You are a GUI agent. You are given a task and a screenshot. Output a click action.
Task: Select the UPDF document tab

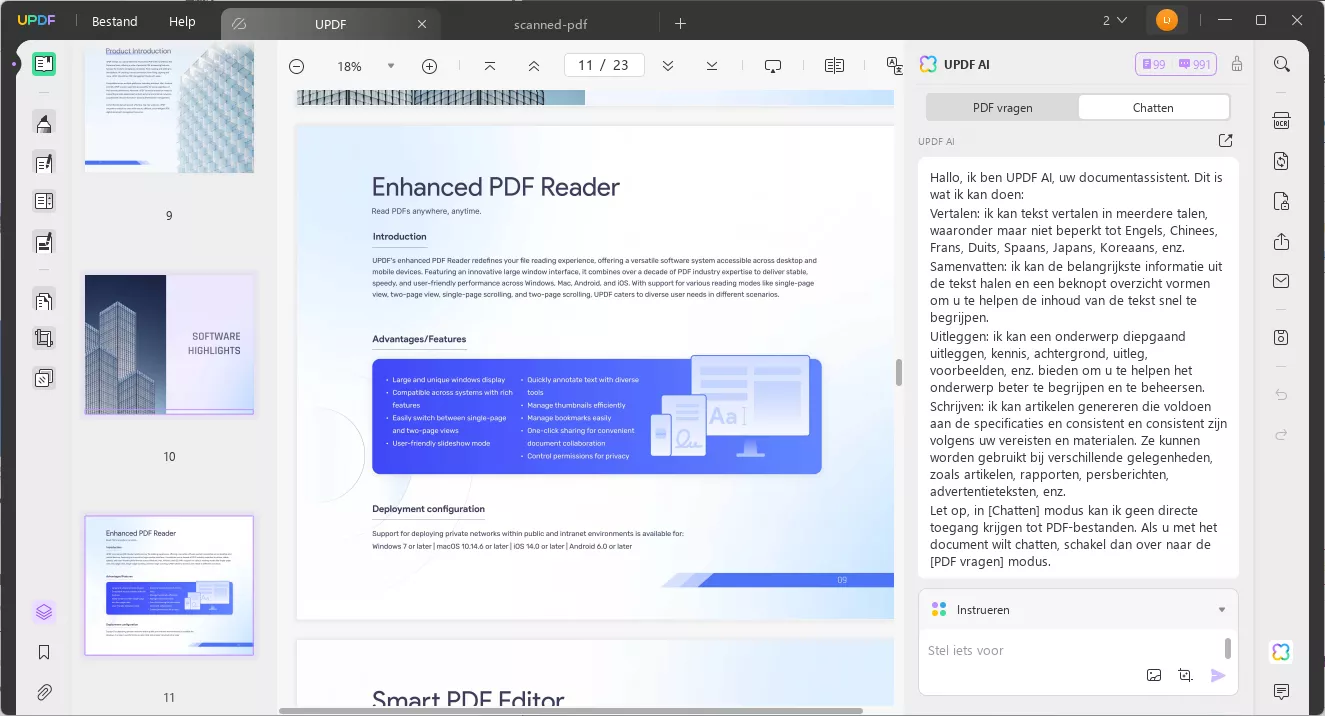330,23
